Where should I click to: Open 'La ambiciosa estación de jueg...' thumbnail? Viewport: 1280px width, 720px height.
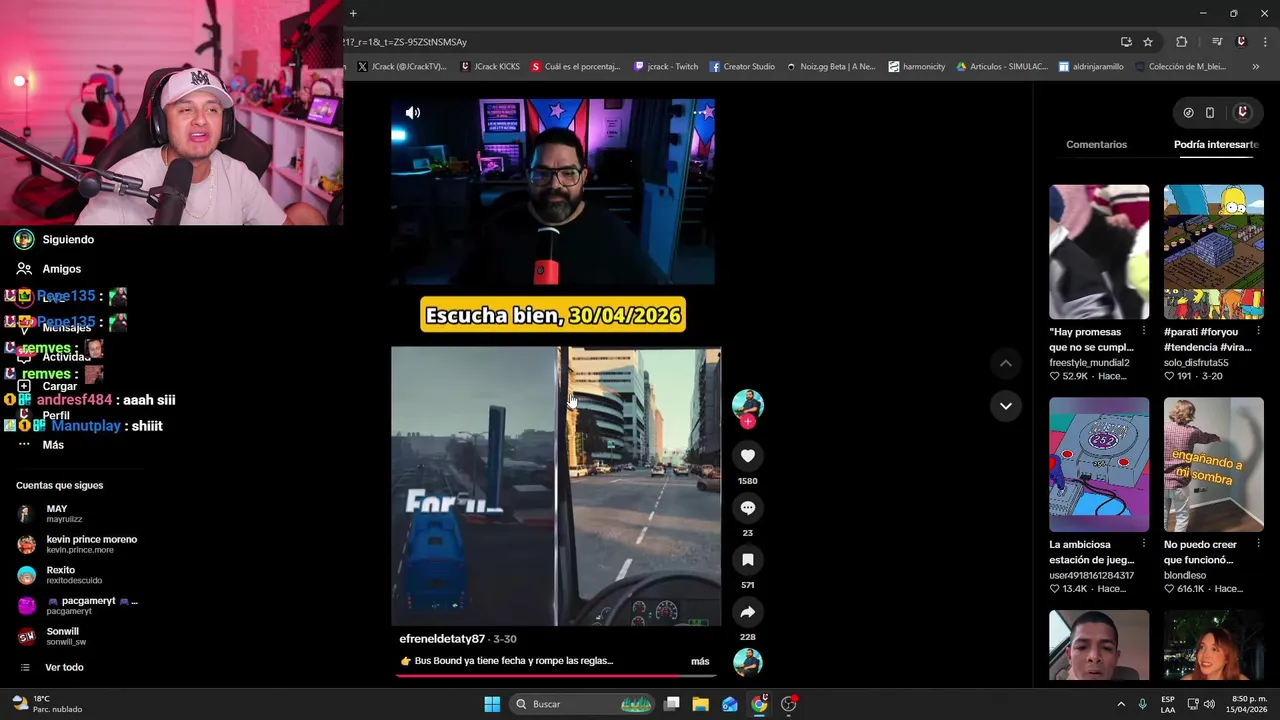pyautogui.click(x=1099, y=465)
